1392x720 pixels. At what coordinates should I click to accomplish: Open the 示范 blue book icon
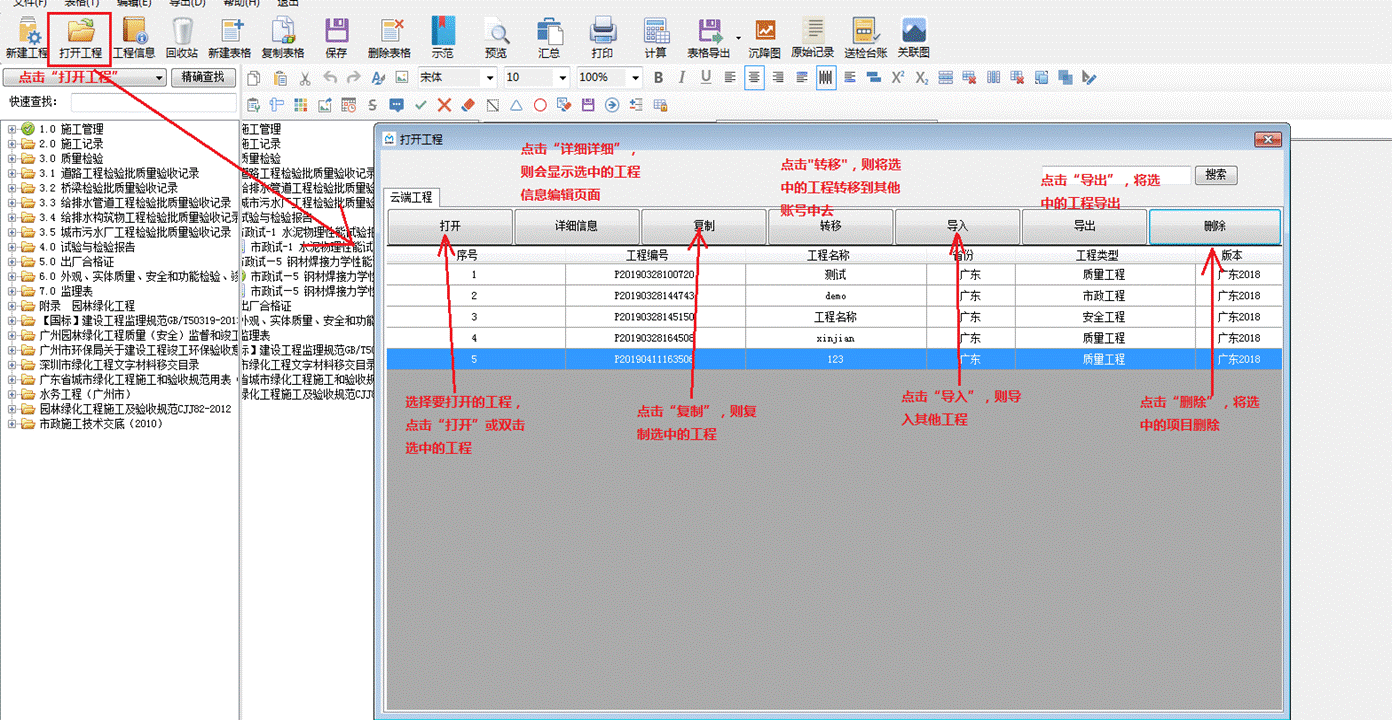[x=442, y=32]
